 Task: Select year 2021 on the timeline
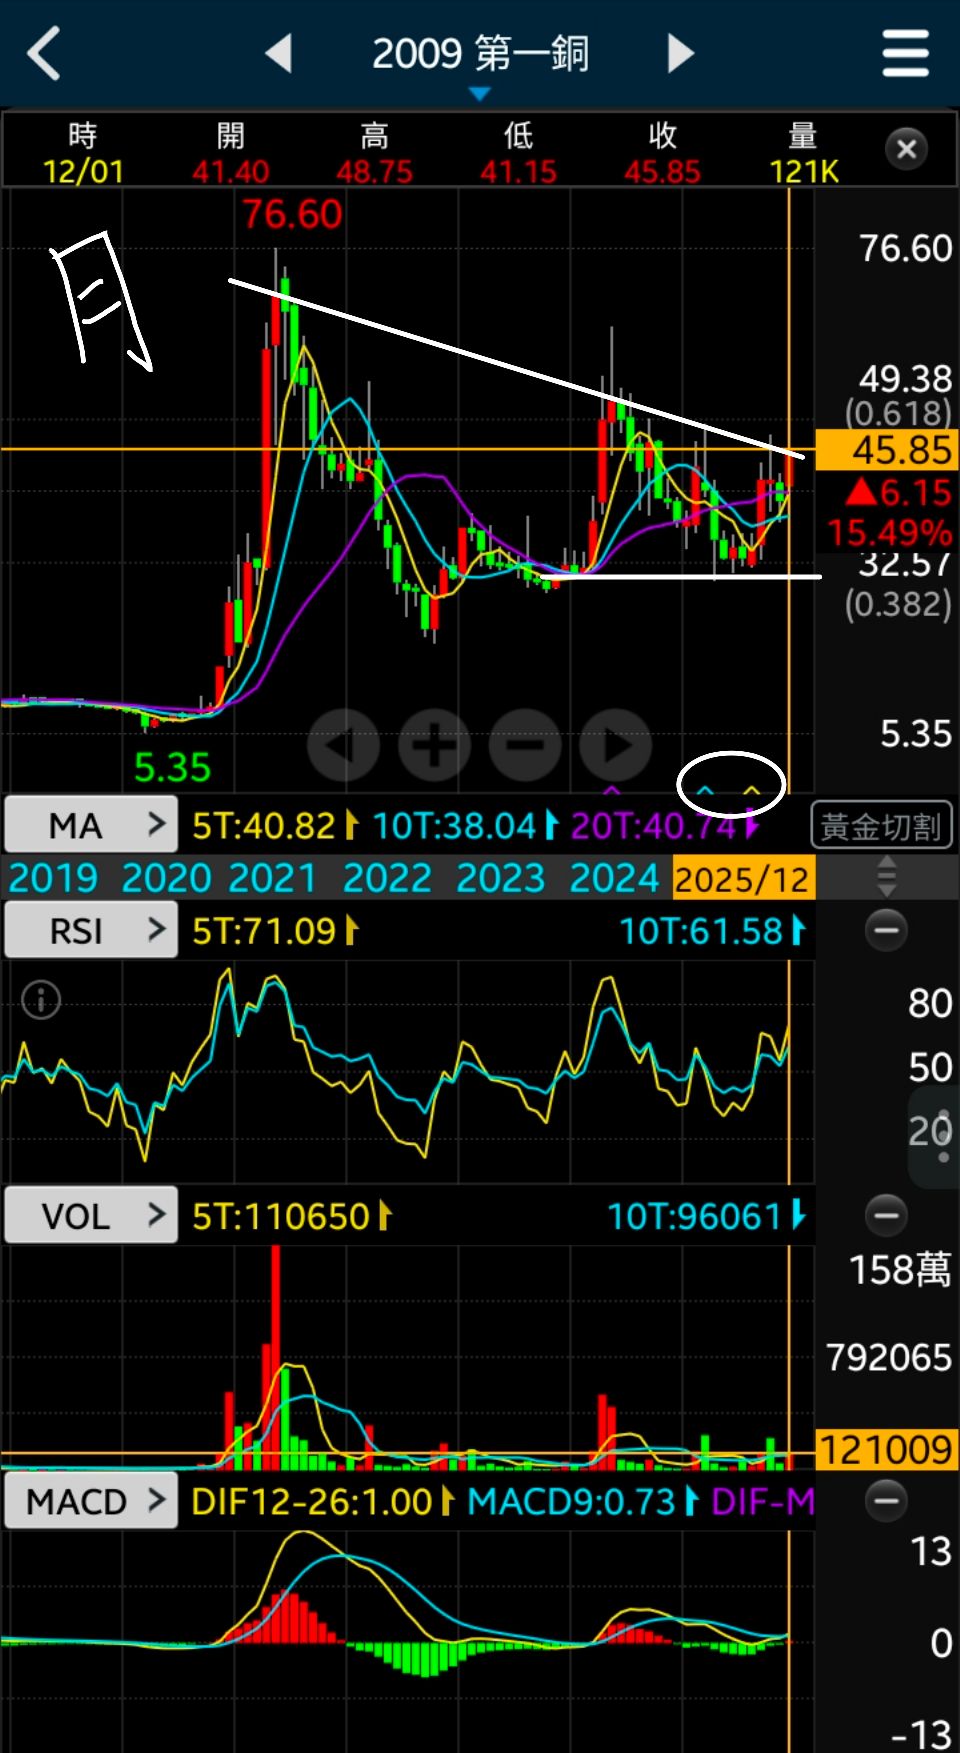272,878
